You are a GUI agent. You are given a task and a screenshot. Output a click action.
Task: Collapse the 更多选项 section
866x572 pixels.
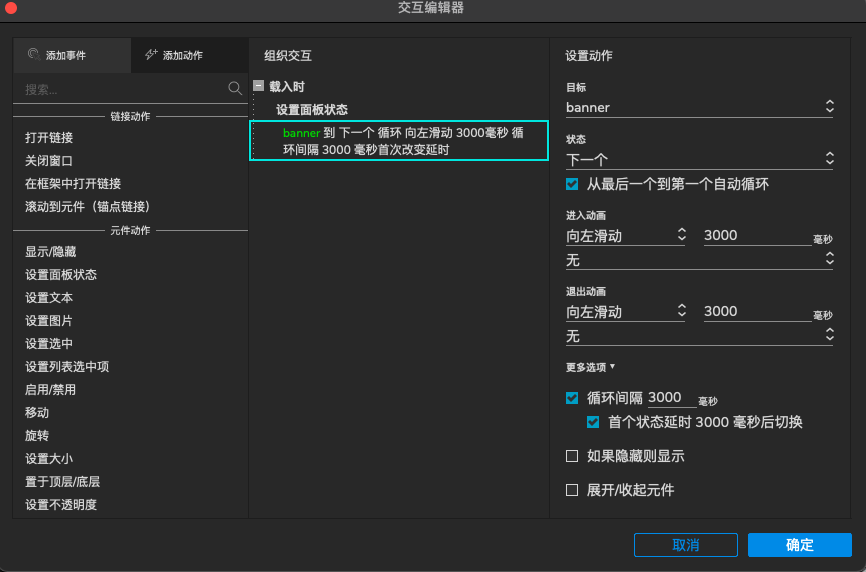[590, 367]
